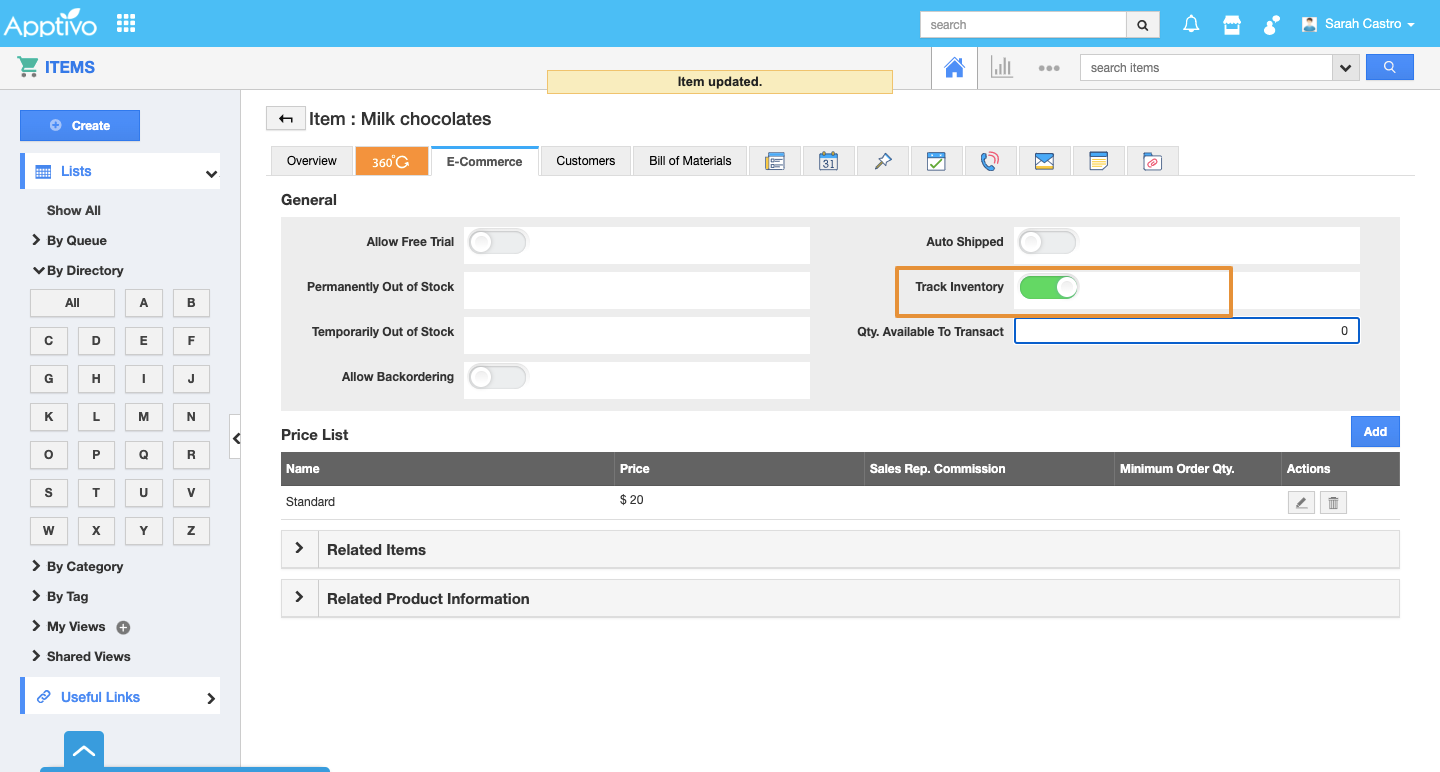
Task: Enable the Allow Backordering toggle
Action: tap(497, 377)
